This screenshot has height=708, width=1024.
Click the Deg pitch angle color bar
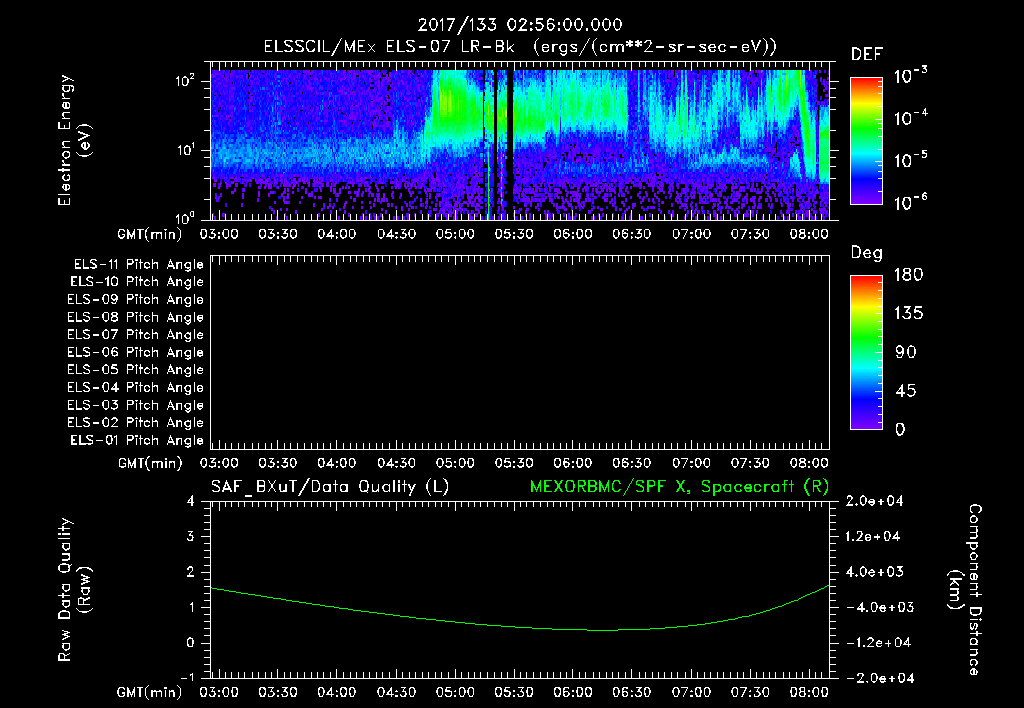(x=866, y=352)
